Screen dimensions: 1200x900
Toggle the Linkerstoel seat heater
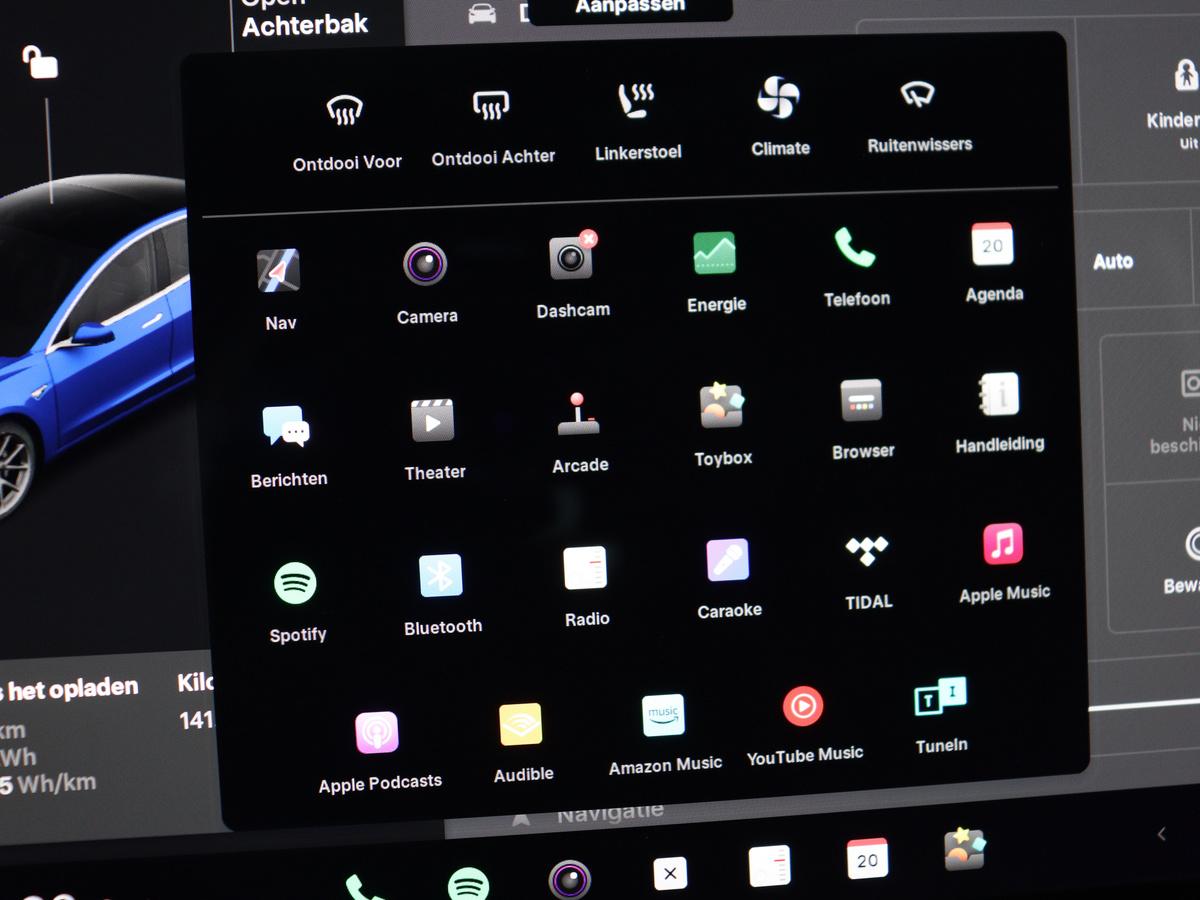(x=637, y=101)
